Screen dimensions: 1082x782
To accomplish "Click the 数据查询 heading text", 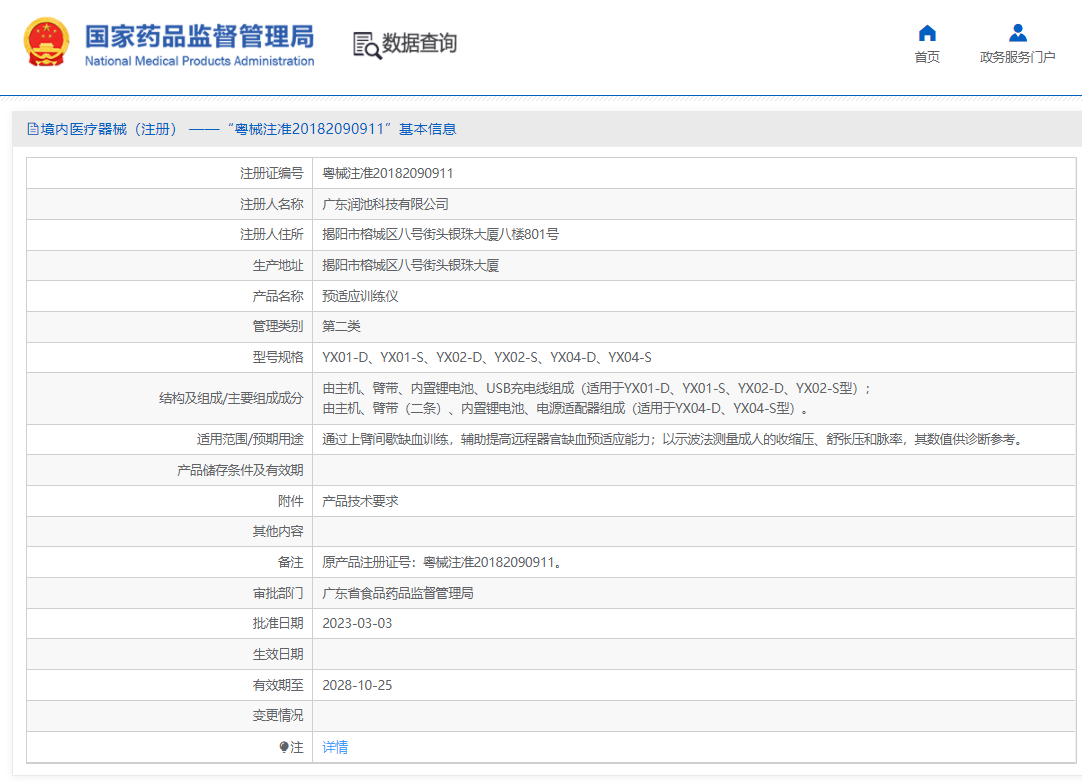I will pos(420,43).
